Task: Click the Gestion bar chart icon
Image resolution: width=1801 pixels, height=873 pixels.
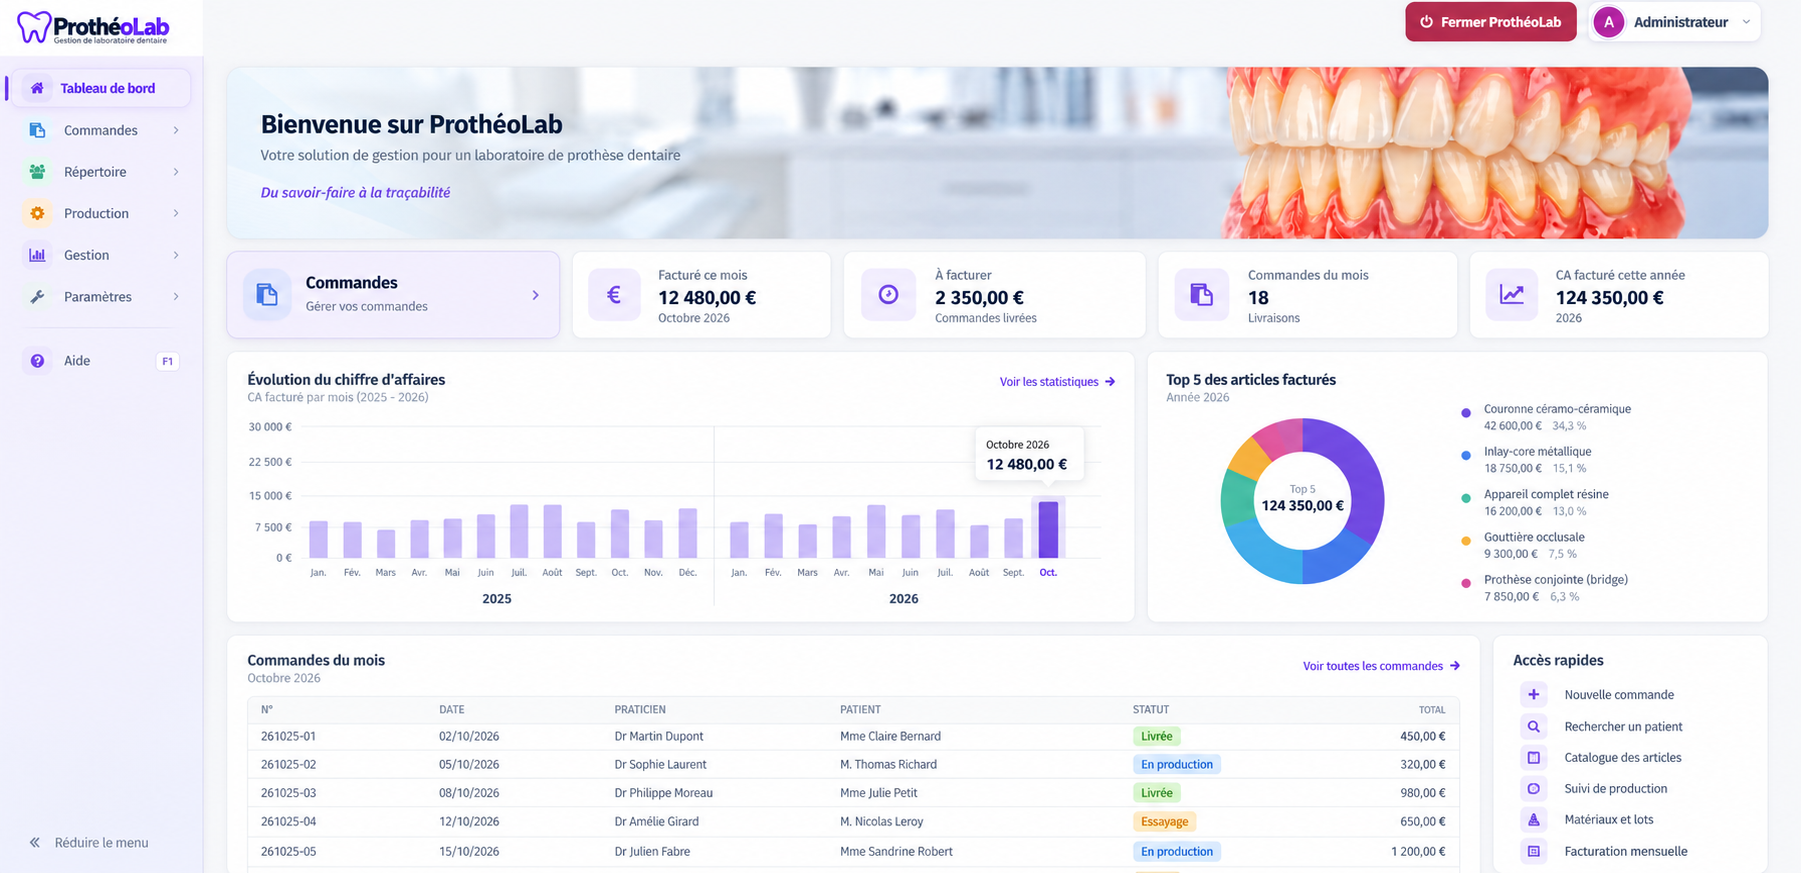Action: pyautogui.click(x=37, y=255)
